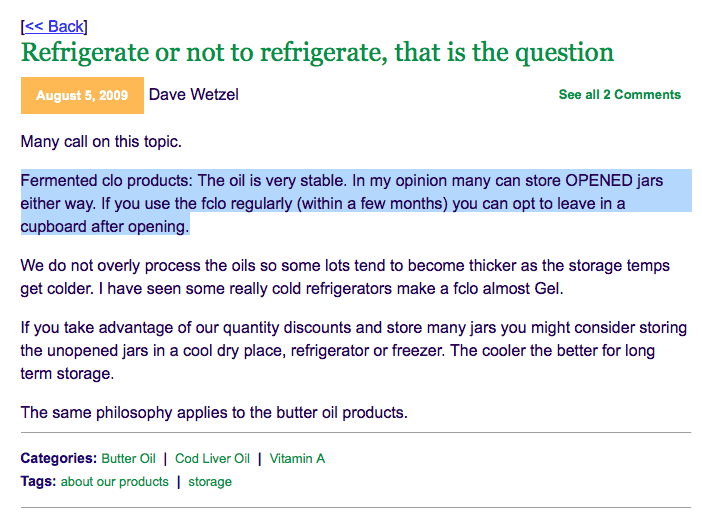702x526 pixels.
Task: Click the "Many call on this topic." sentence
Action: 101,142
